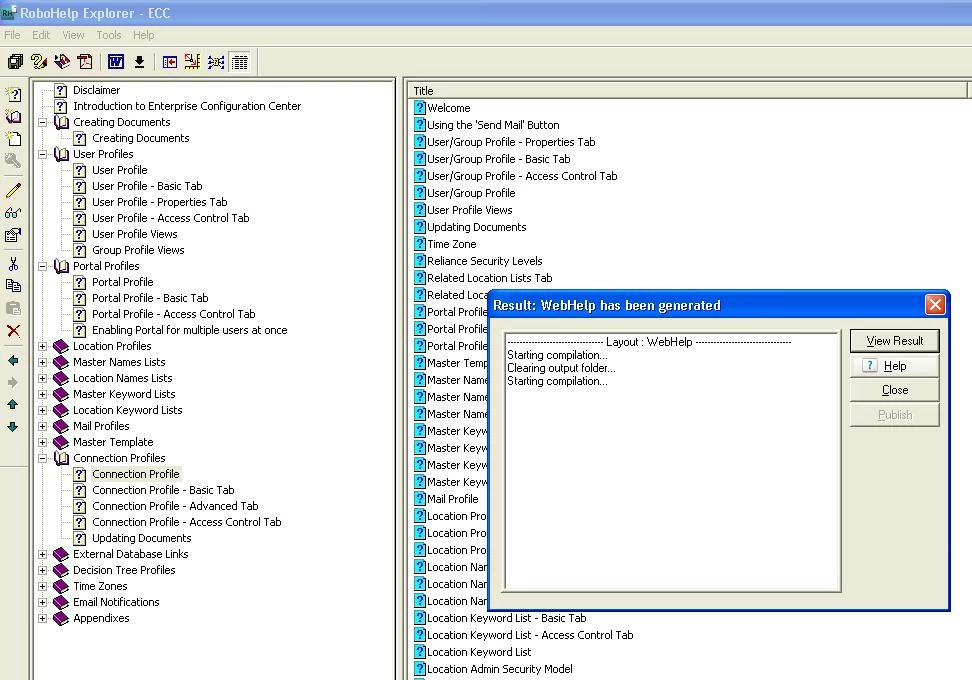Viewport: 972px width, 680px height.
Task: Collapse the User Profiles book
Action: (x=43, y=154)
